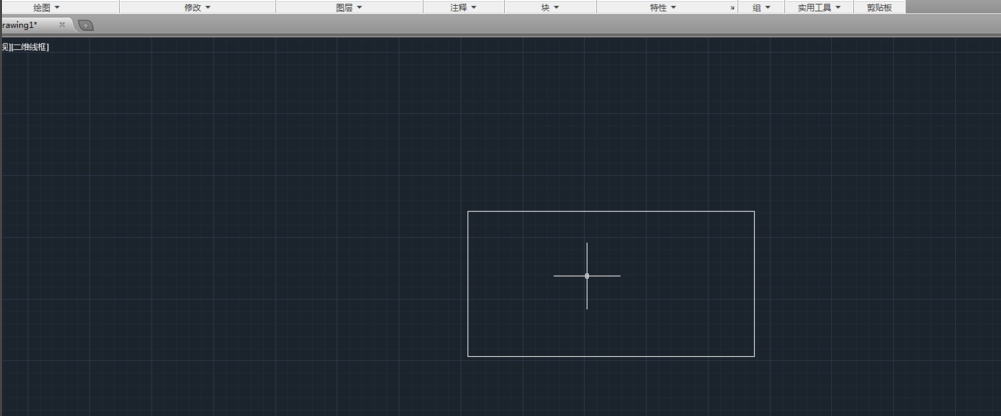Image resolution: width=1001 pixels, height=416 pixels.
Task: Expand the 图层 panel dropdown
Action: pyautogui.click(x=349, y=8)
